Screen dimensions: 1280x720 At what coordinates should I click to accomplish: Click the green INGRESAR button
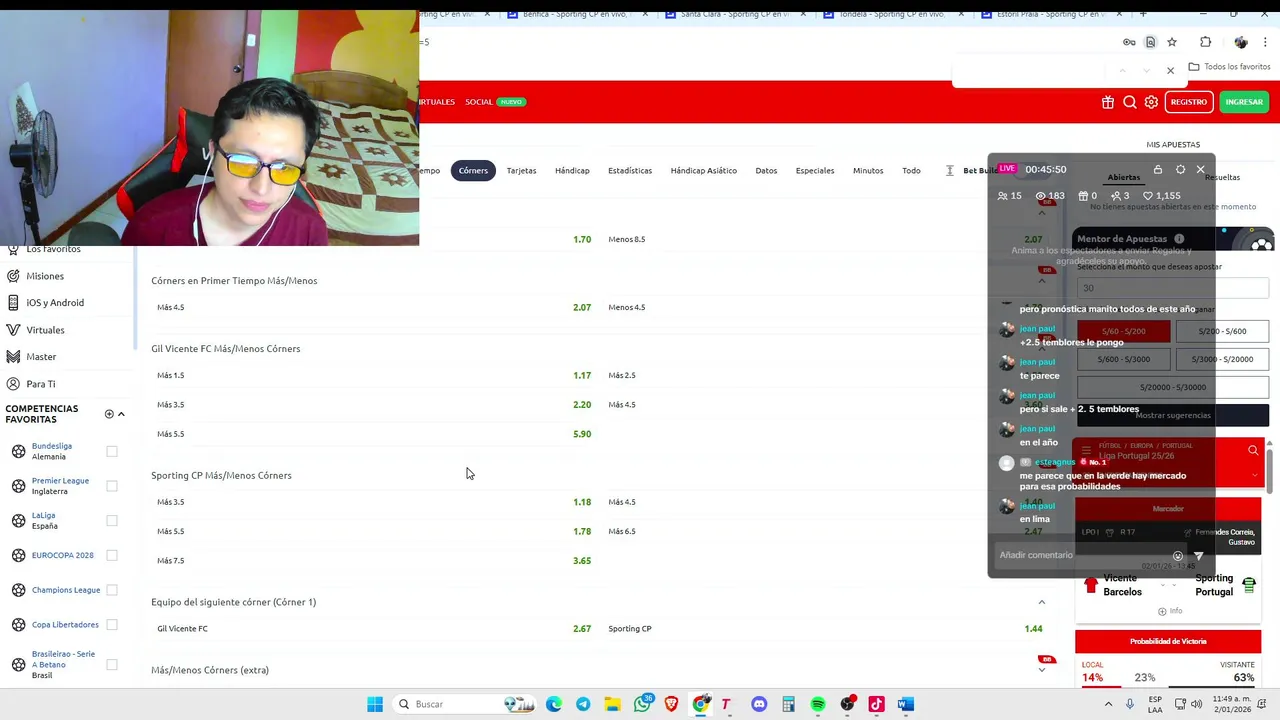pos(1244,102)
